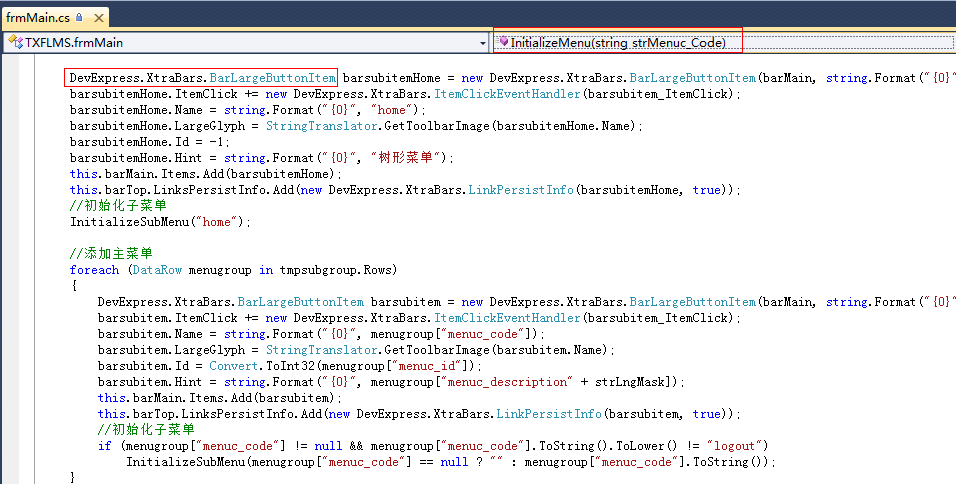
Task: Click the strLngMask variable
Action: coord(630,382)
